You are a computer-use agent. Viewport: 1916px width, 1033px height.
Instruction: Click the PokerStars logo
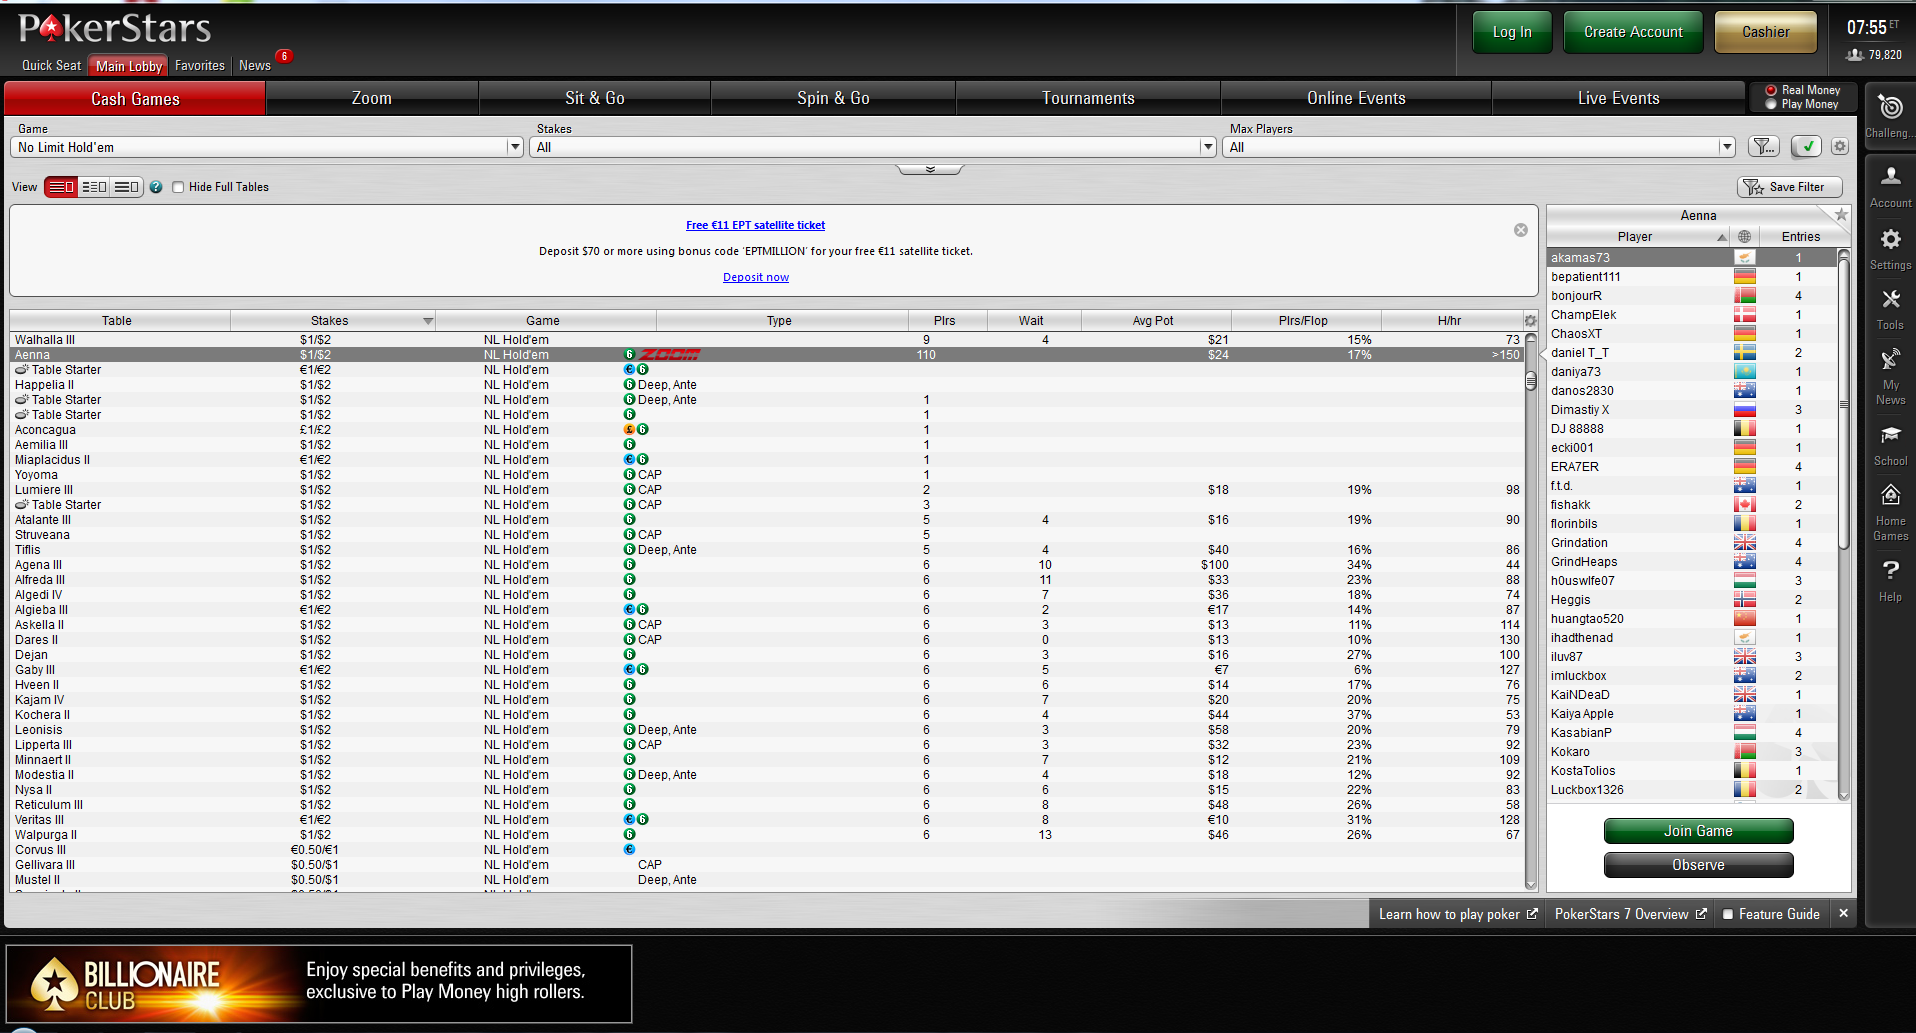pyautogui.click(x=115, y=28)
